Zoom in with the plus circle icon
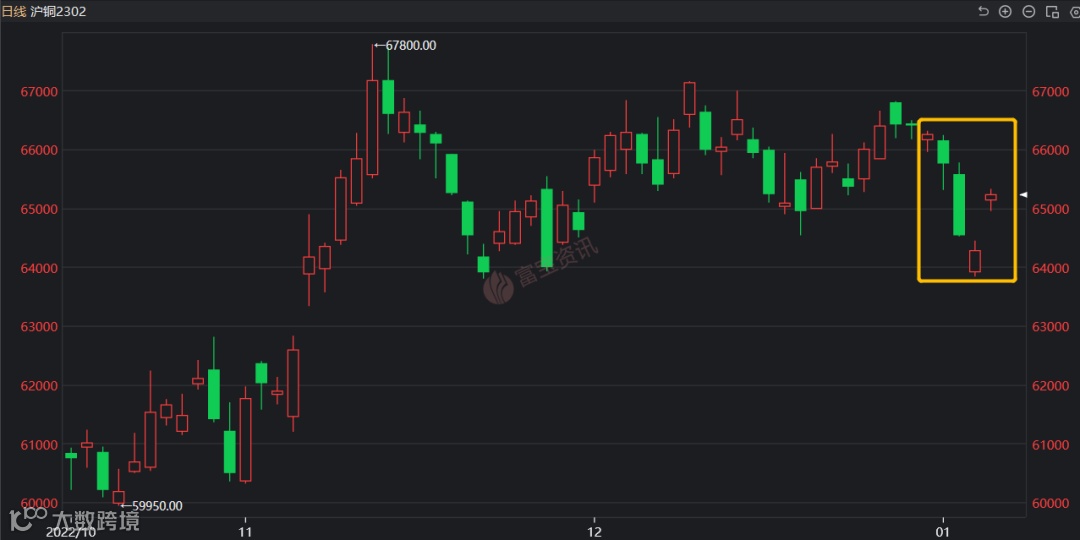Screen dimensions: 1080x540 click(1005, 11)
